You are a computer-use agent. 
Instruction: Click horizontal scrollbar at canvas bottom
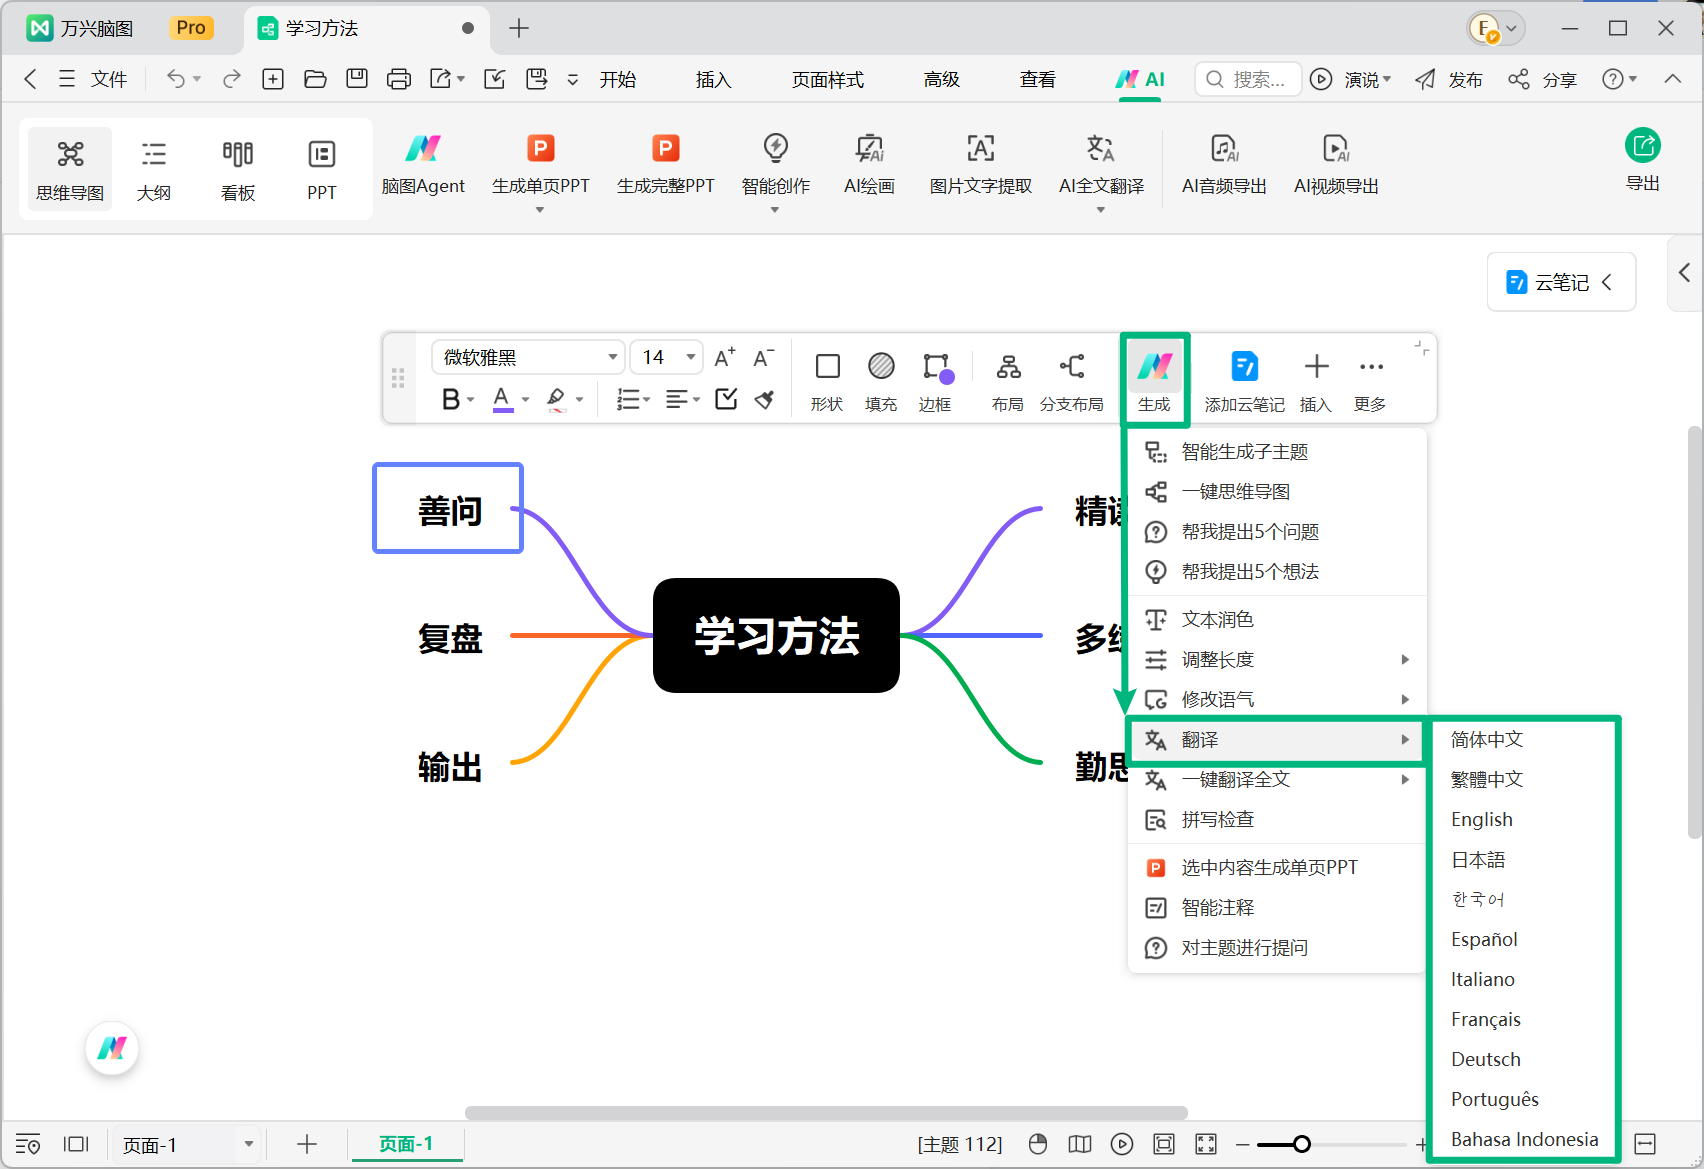coord(826,1113)
